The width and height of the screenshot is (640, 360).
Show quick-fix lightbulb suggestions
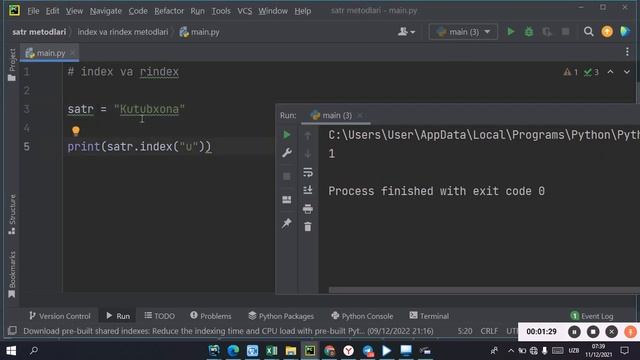[76, 131]
